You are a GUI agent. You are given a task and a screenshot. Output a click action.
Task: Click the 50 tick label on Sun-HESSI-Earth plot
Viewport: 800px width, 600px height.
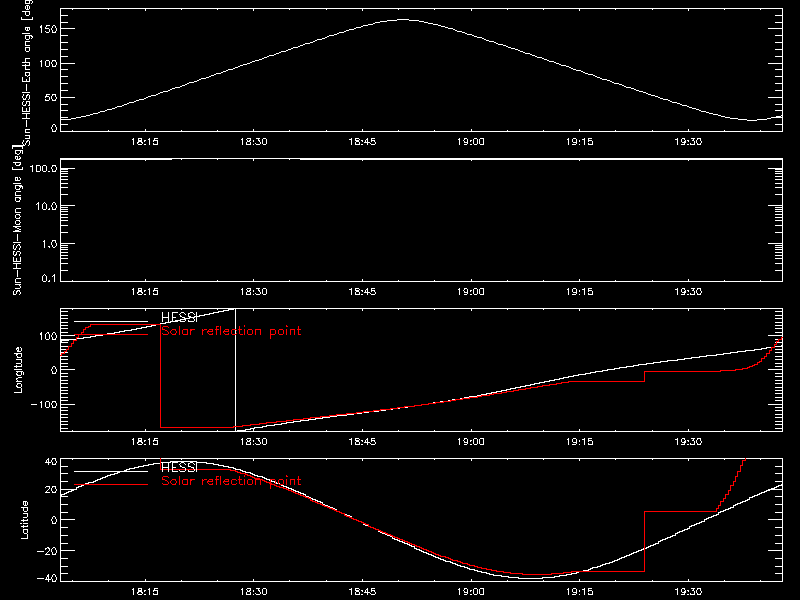click(51, 98)
